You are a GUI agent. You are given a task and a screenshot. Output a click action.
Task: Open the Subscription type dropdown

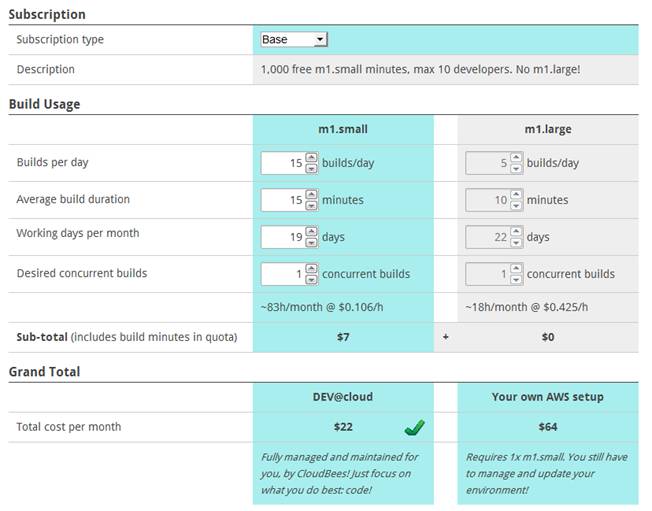[293, 40]
